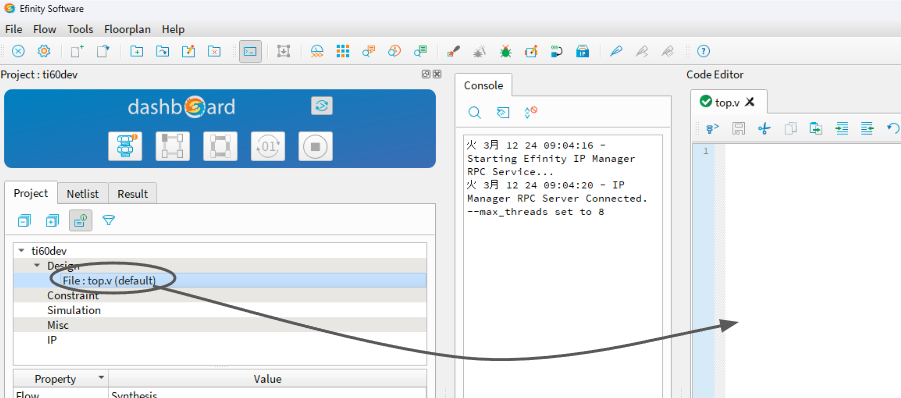Image resolution: width=901 pixels, height=398 pixels.
Task: Click the blue feather pen toolbar icon
Action: 617,51
